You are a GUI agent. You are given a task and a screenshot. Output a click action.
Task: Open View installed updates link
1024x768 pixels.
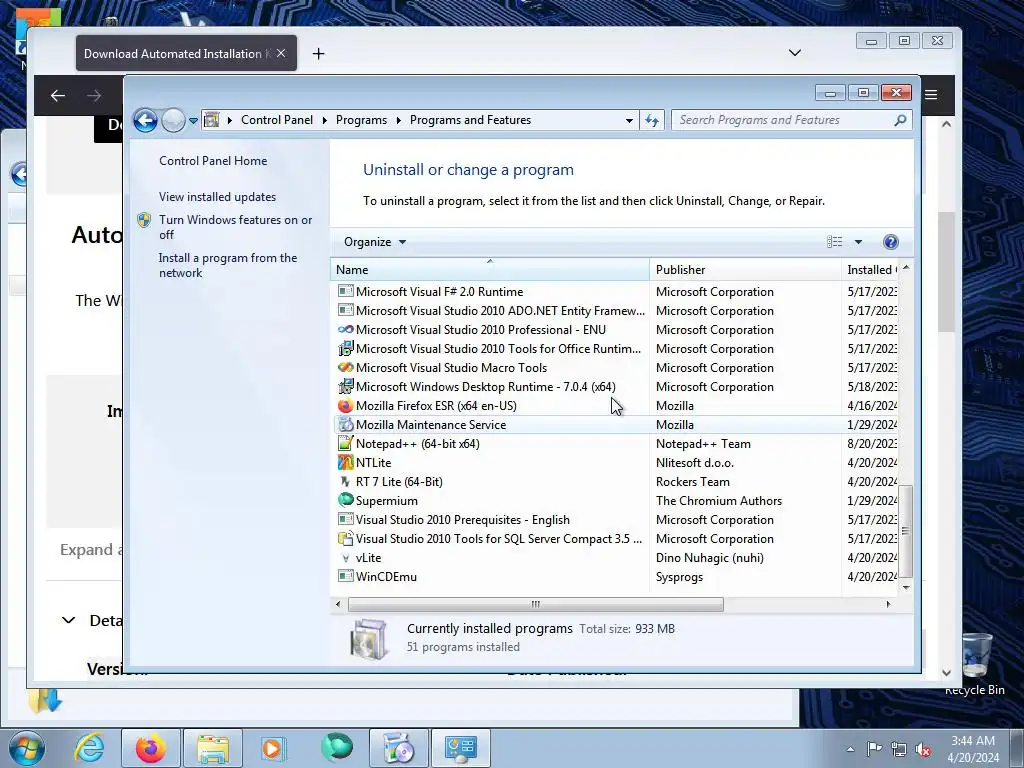217,197
